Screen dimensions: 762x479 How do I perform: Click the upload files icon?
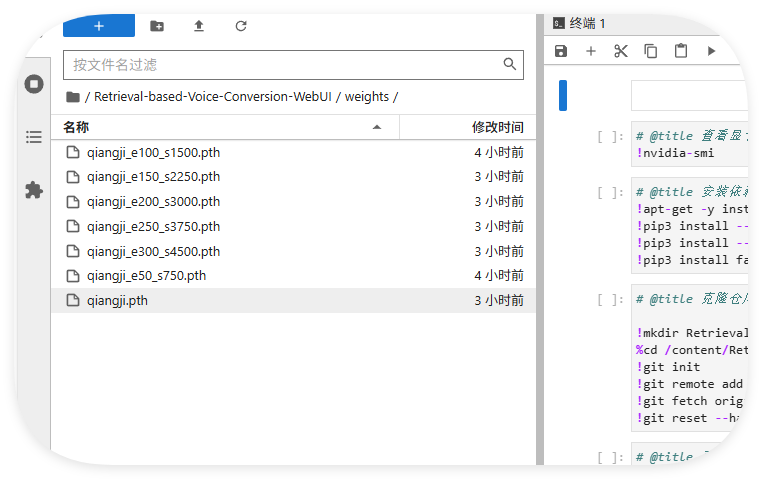(x=199, y=26)
